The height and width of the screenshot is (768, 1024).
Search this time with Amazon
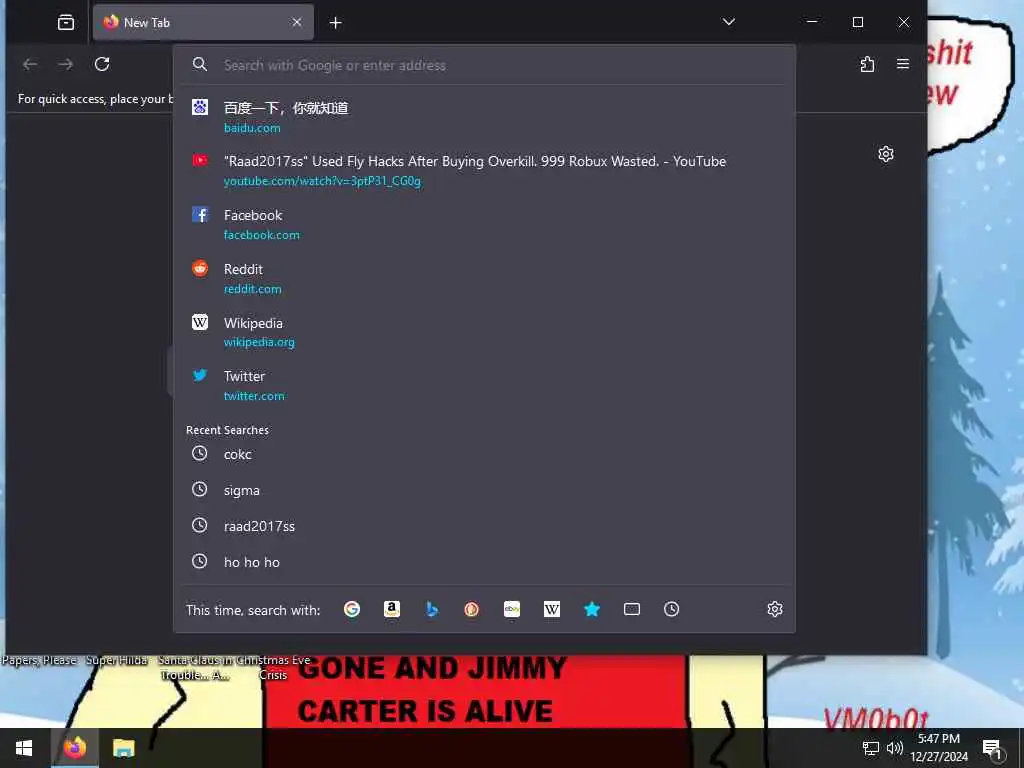[x=392, y=609]
